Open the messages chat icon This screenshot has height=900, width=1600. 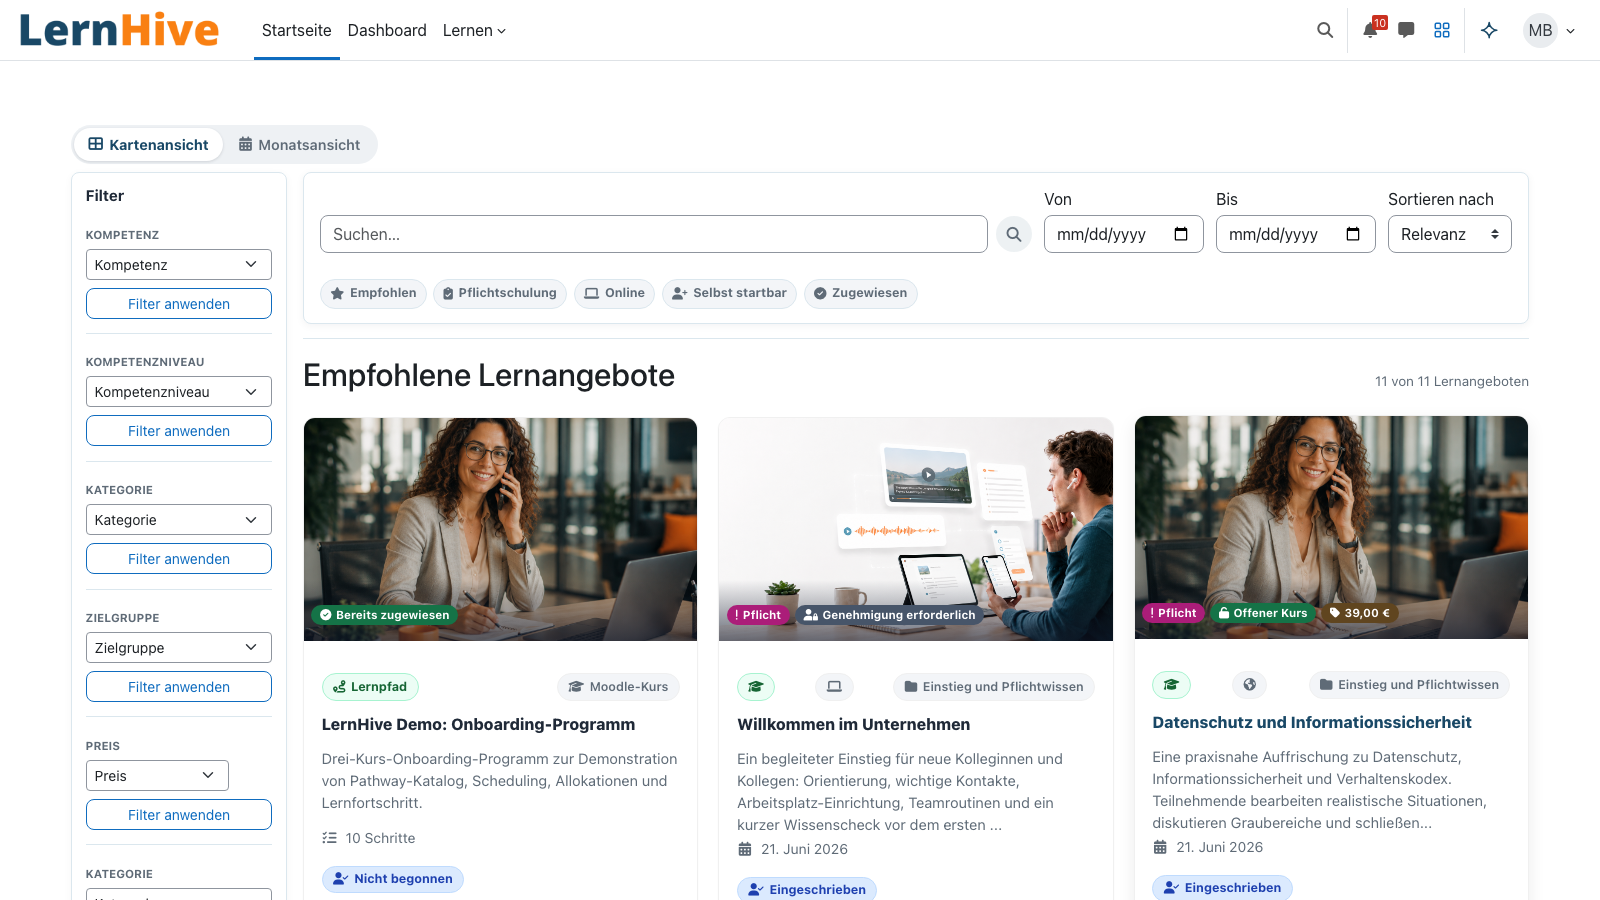point(1406,30)
